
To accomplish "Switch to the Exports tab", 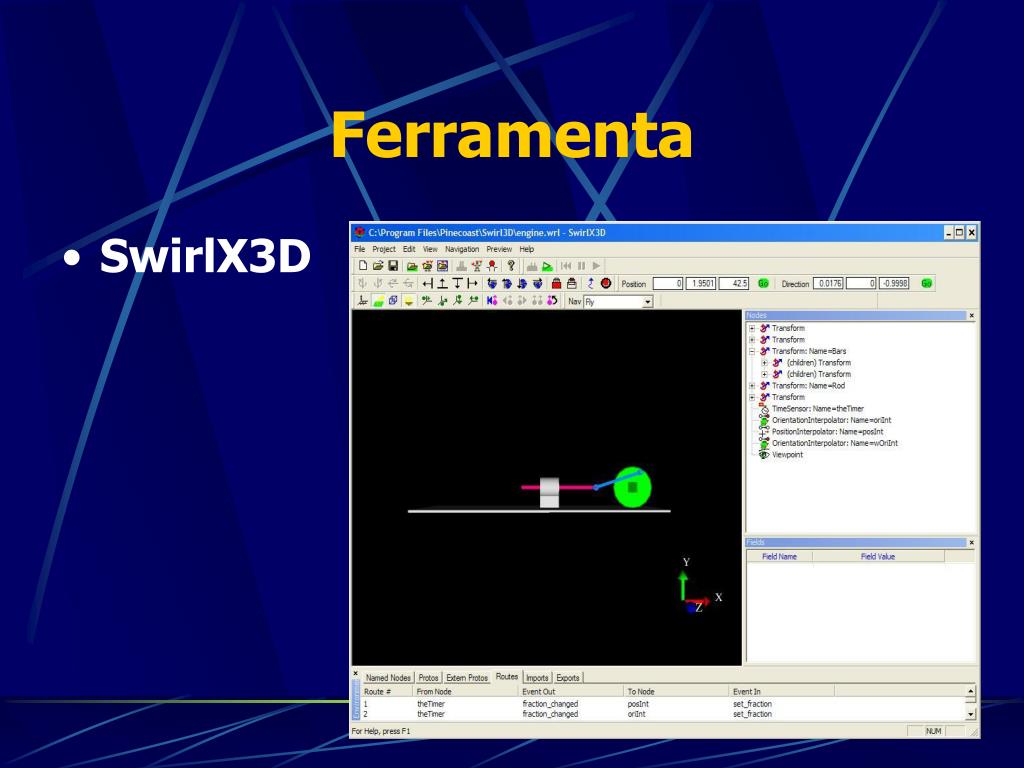I will [568, 678].
